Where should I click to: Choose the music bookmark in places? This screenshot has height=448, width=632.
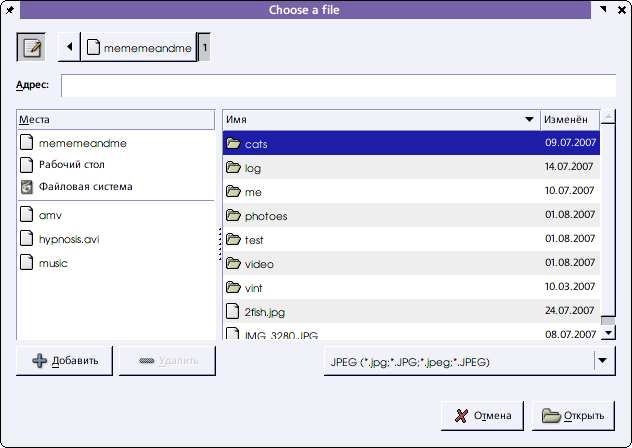tap(53, 263)
